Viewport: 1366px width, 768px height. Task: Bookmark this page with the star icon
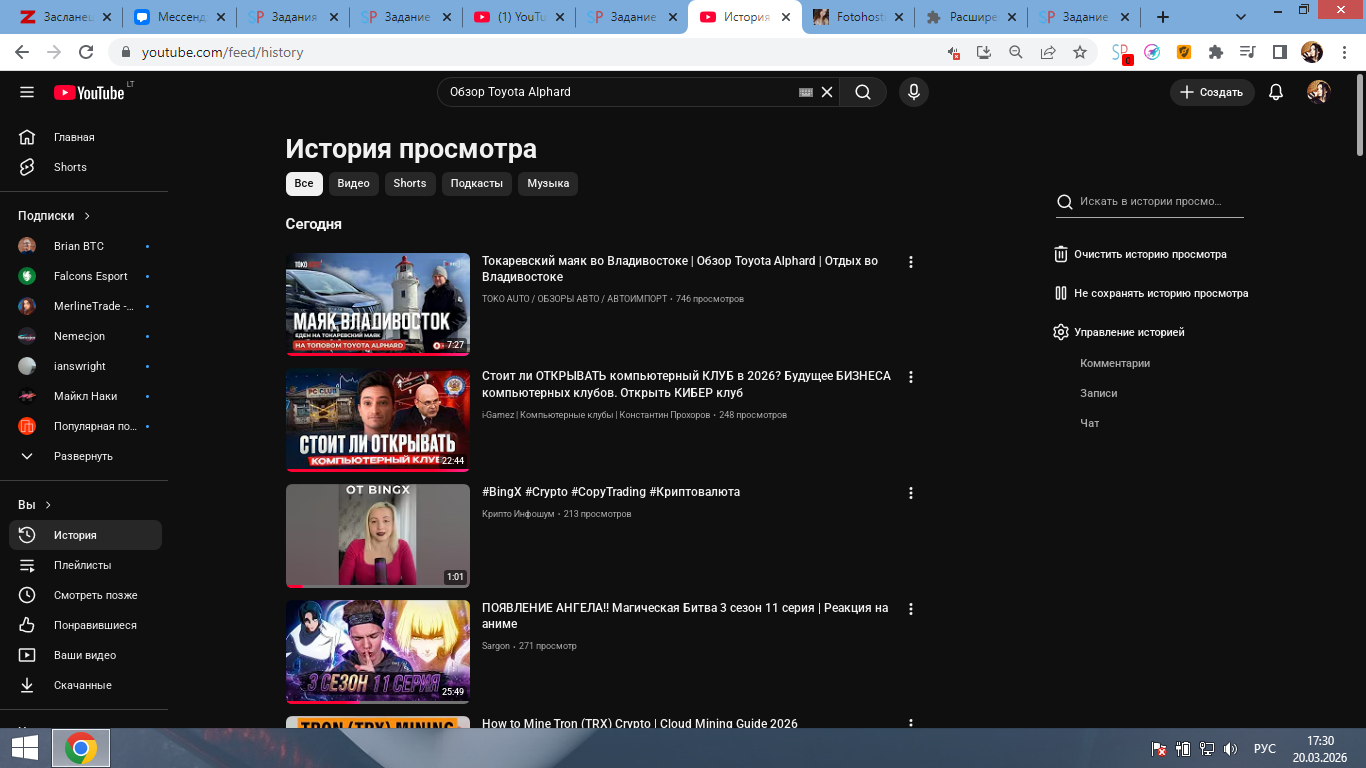[x=1080, y=52]
